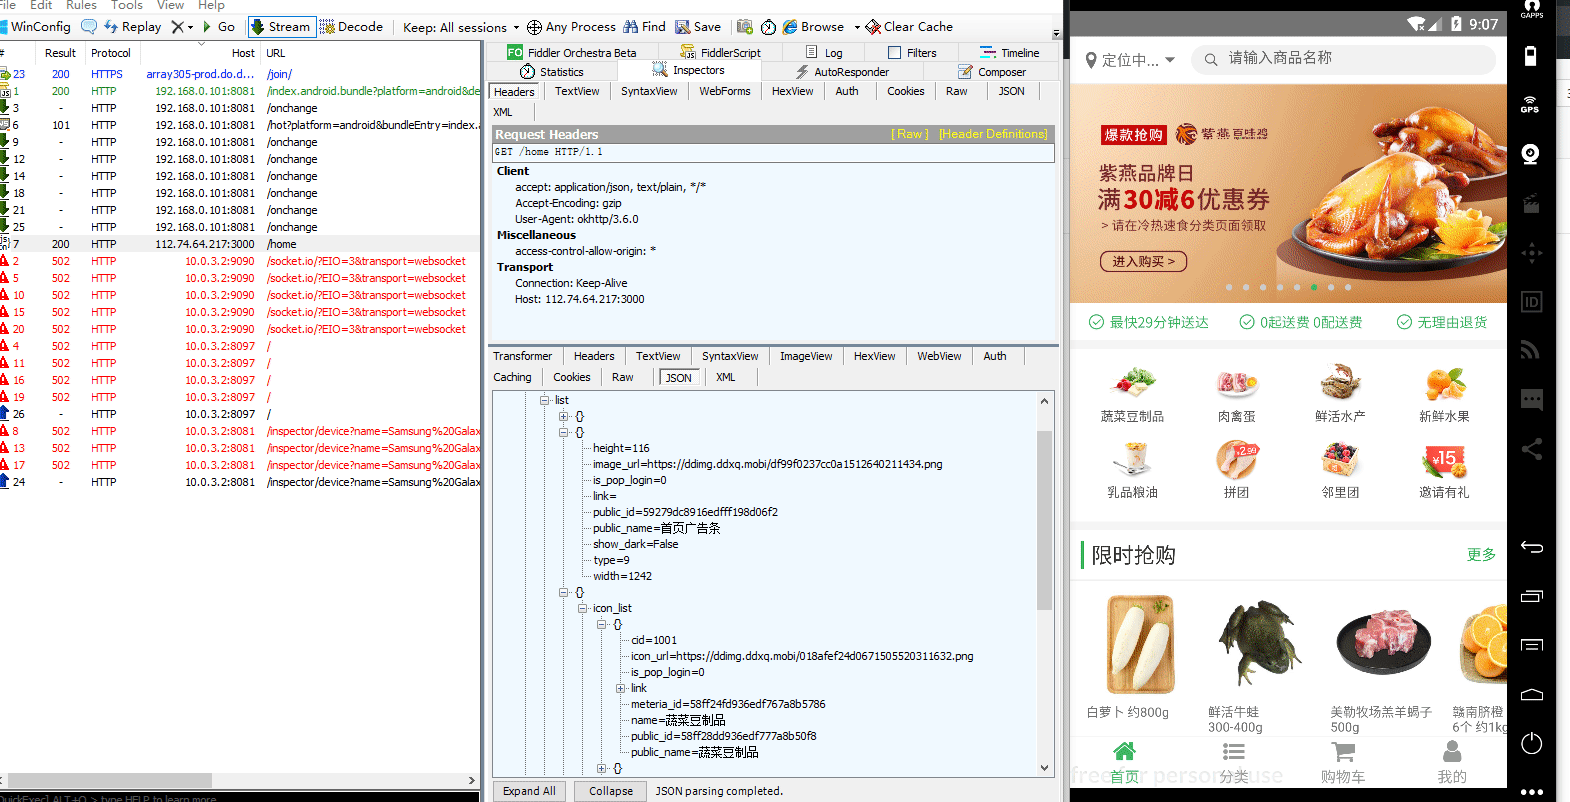This screenshot has height=802, width=1570.
Task: Open Any Process target picker
Action: click(571, 27)
